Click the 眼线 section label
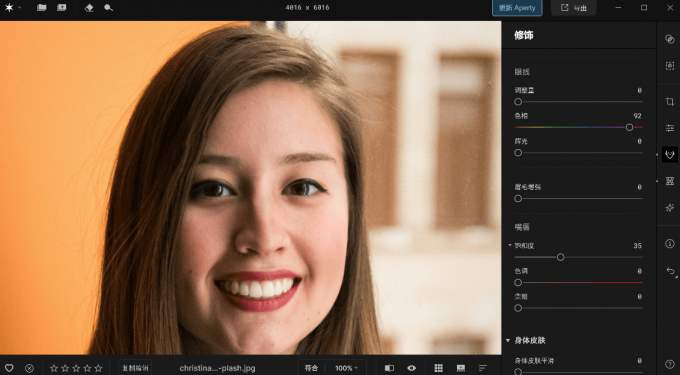Screen dimensions: 680x375 tap(522, 72)
